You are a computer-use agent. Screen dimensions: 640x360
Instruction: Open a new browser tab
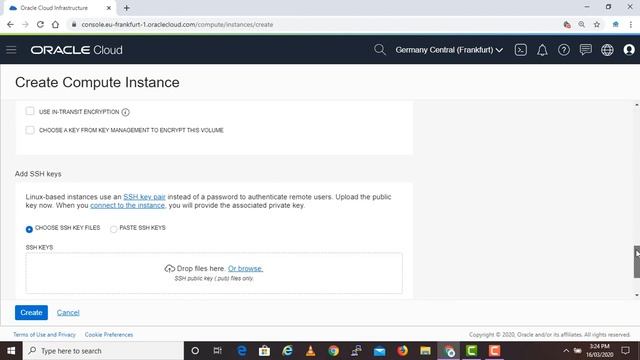pos(127,8)
